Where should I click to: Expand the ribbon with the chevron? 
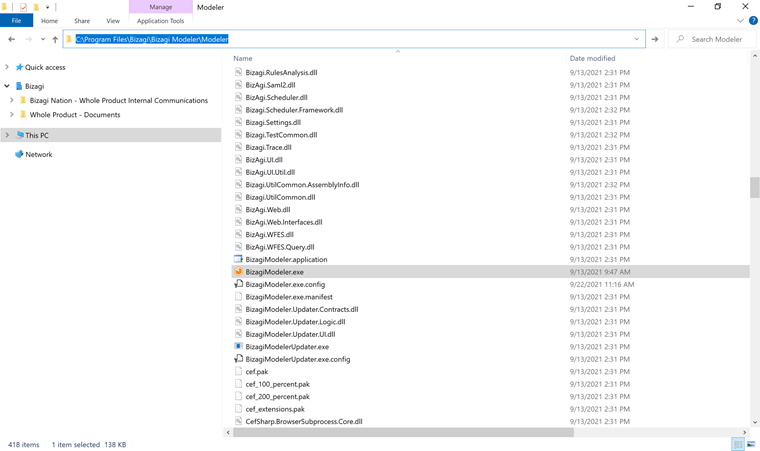pos(740,20)
